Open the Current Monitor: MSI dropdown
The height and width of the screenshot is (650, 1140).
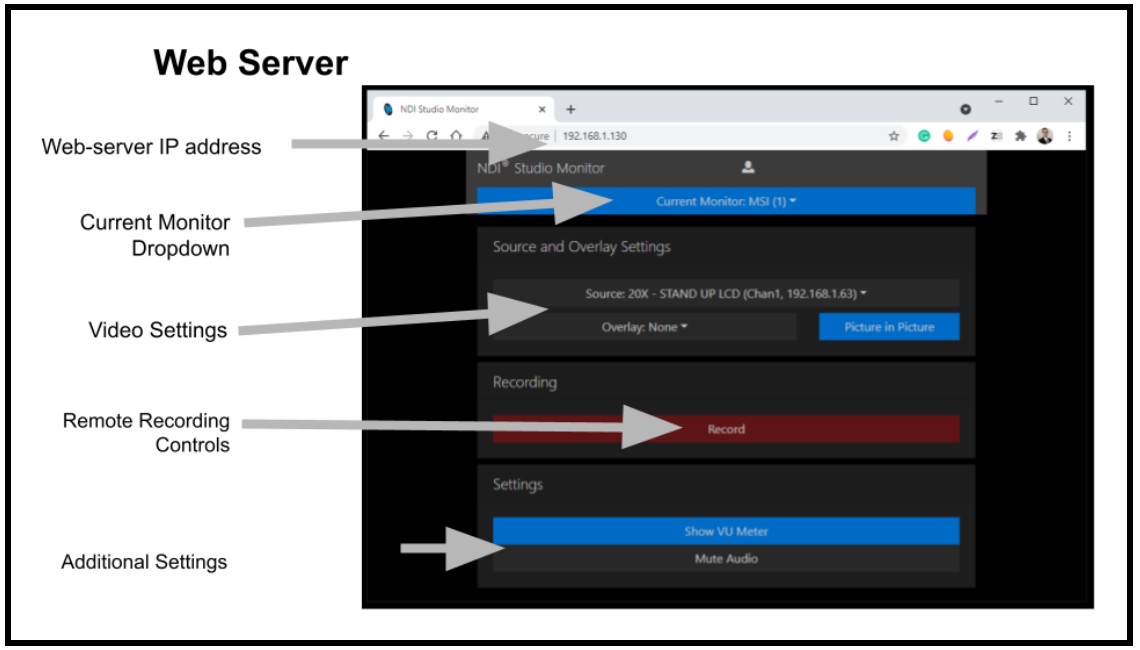[727, 200]
